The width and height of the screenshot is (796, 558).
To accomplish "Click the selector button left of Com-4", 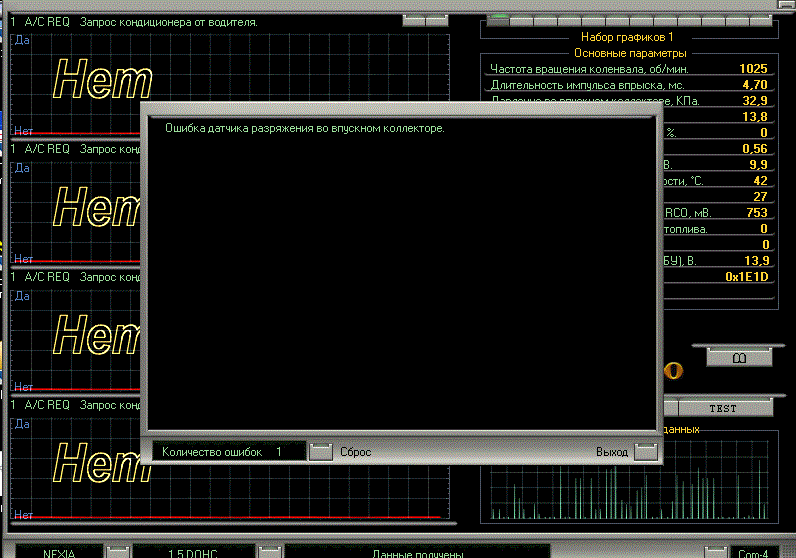I will (716, 552).
